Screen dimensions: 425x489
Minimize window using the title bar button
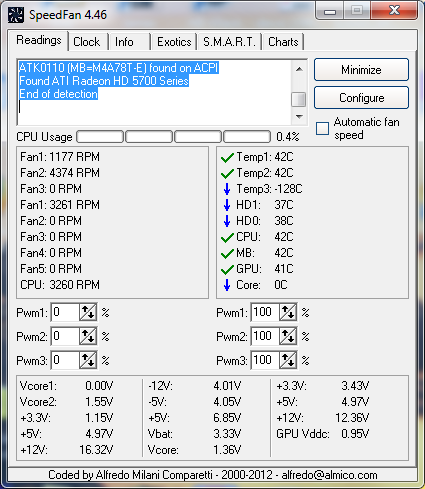pos(330,11)
